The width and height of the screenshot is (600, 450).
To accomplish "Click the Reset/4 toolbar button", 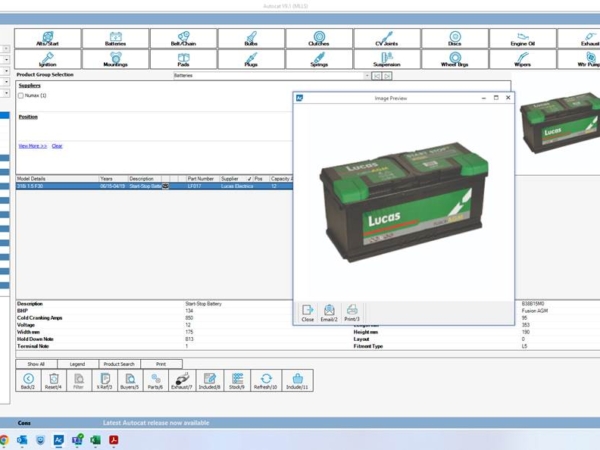I will [54, 381].
